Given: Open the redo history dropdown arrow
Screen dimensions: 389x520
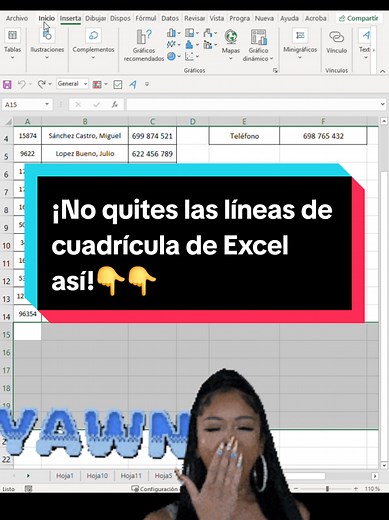Looking at the screenshot, I should point(50,84).
